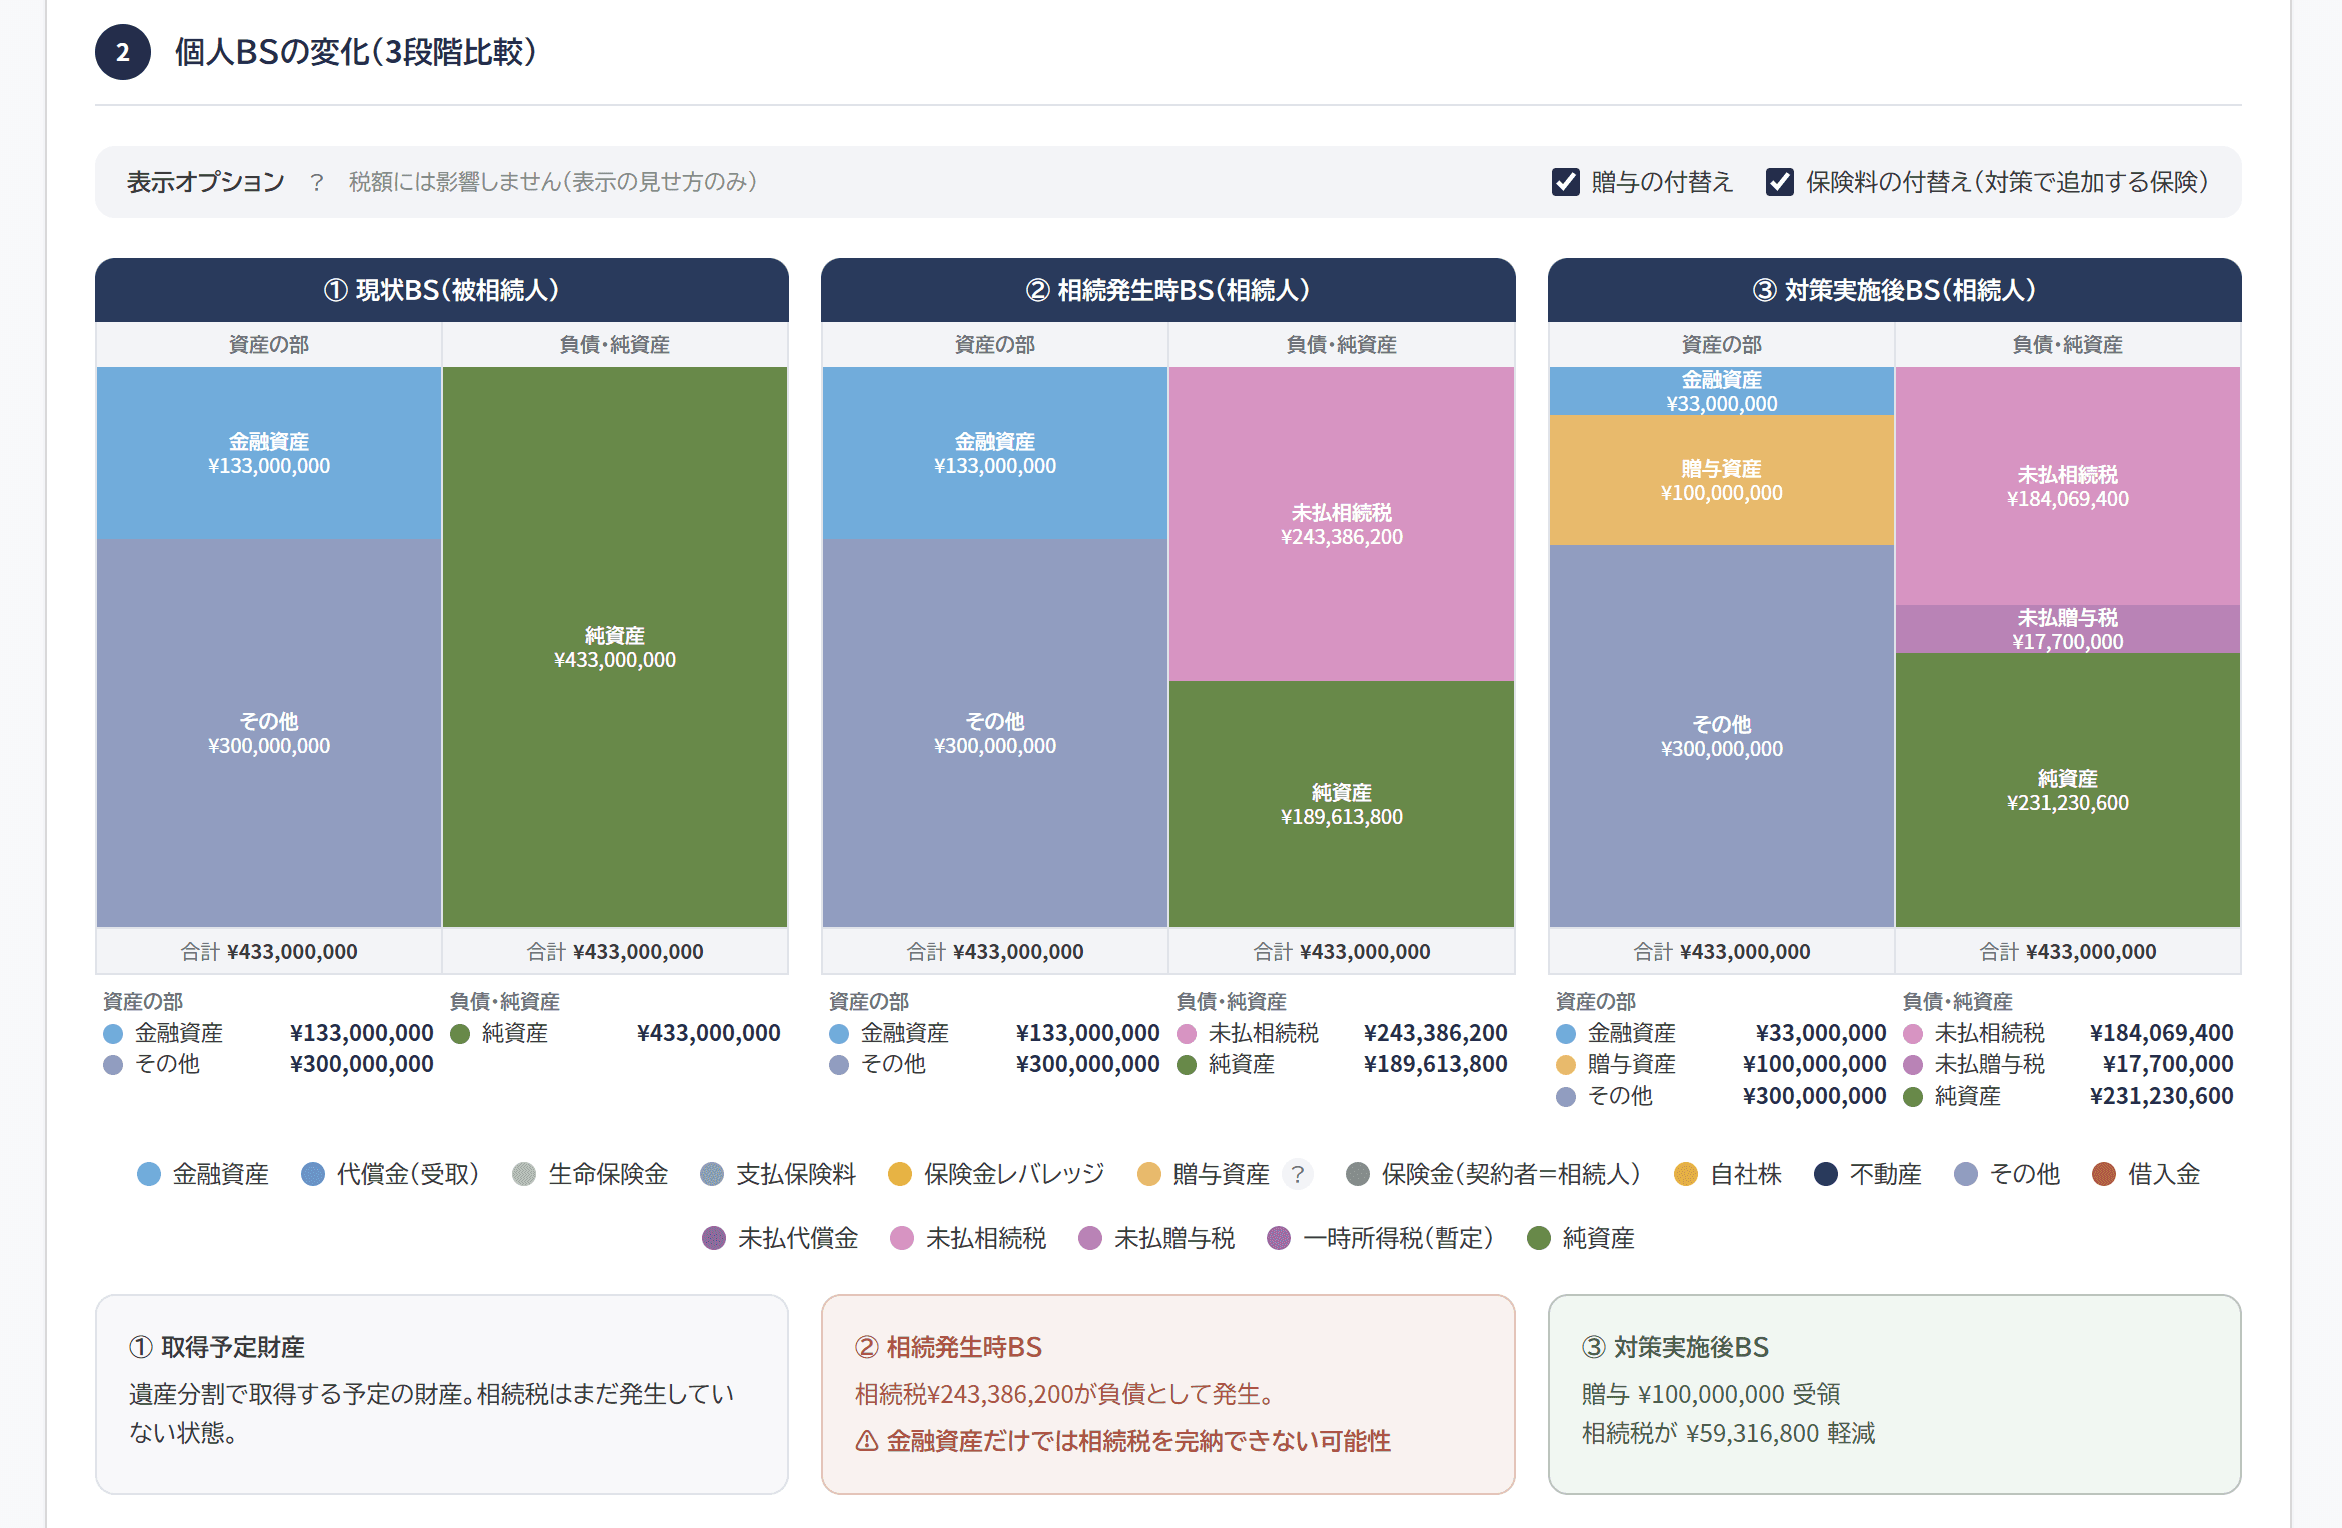Image resolution: width=2342 pixels, height=1528 pixels.
Task: Click the 支払保険料 legend dot
Action: point(712,1174)
